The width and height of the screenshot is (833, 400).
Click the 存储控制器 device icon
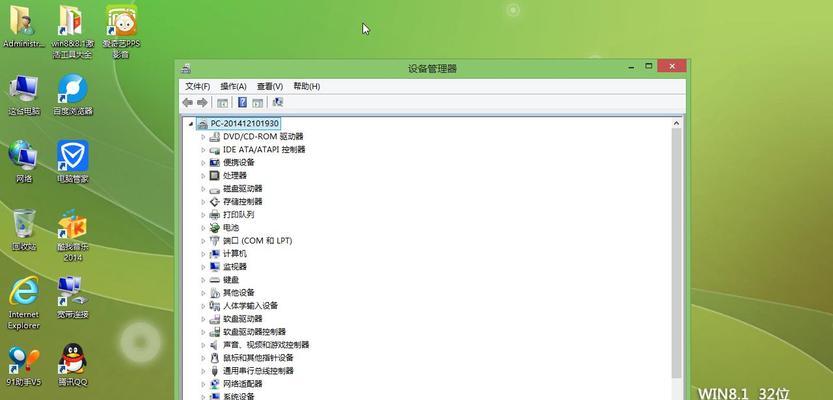(215, 202)
